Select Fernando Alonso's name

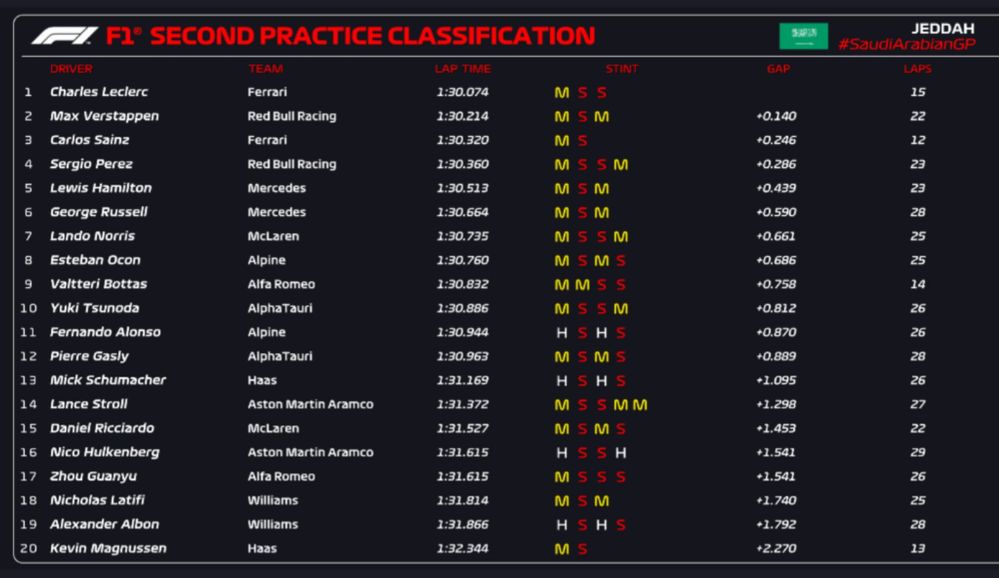click(x=105, y=332)
